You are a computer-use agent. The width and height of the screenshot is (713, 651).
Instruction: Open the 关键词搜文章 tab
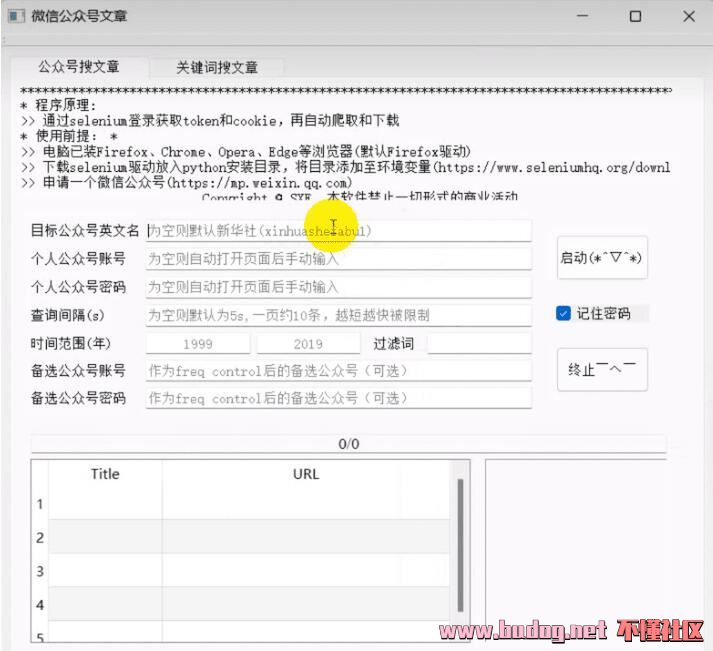217,67
